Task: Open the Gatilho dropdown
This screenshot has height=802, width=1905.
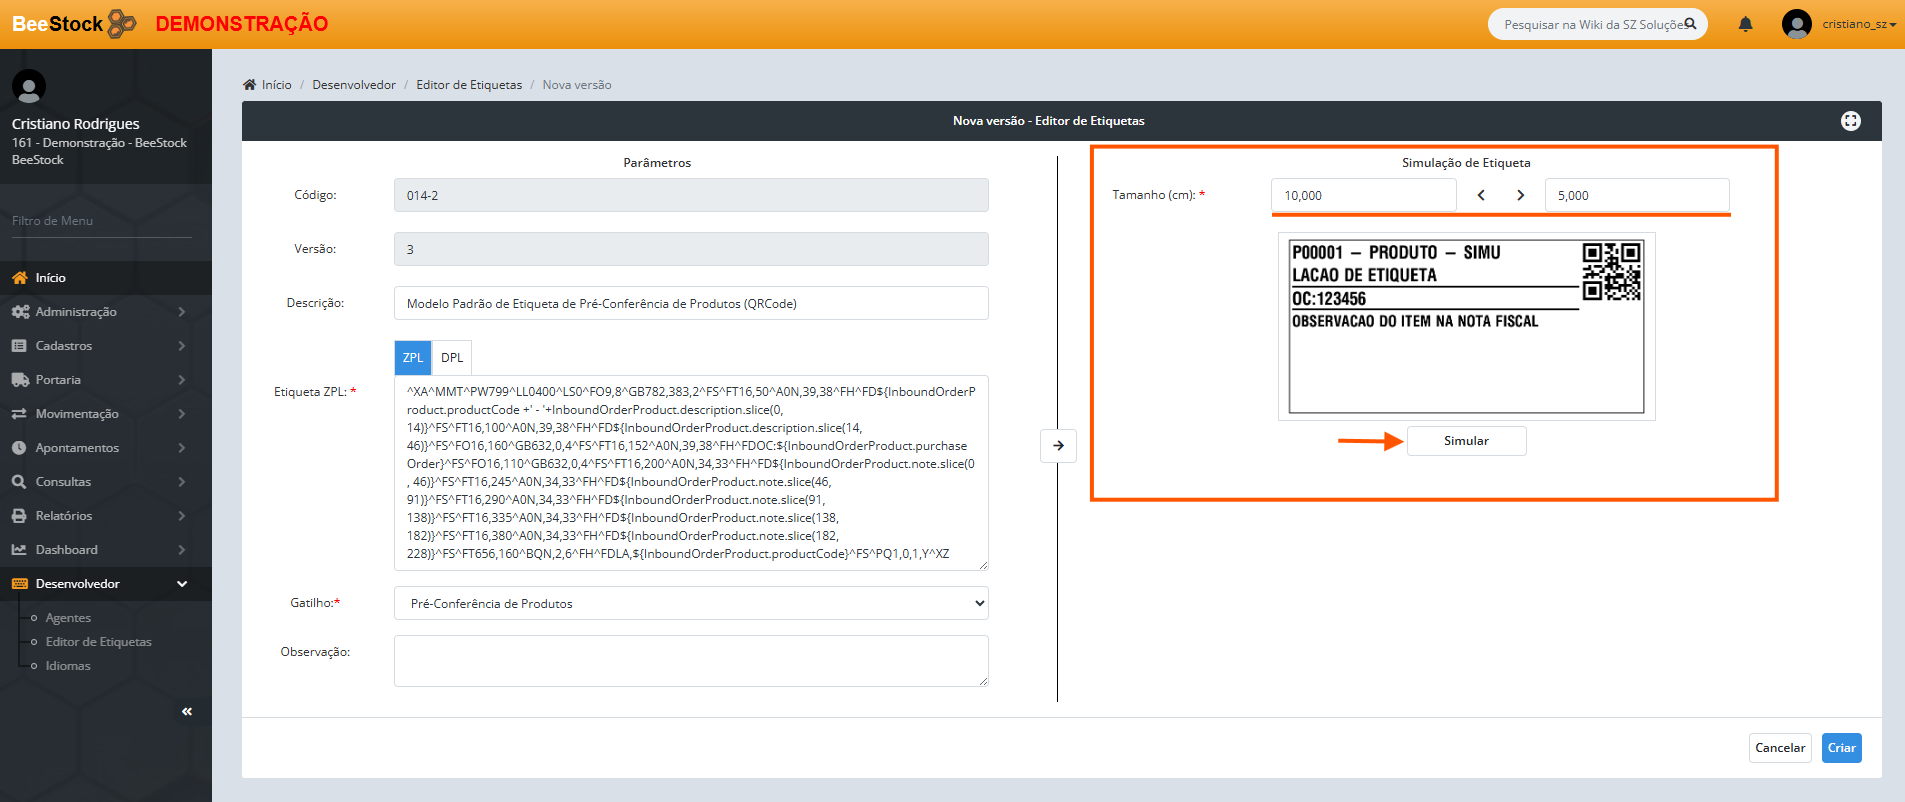Action: [691, 603]
